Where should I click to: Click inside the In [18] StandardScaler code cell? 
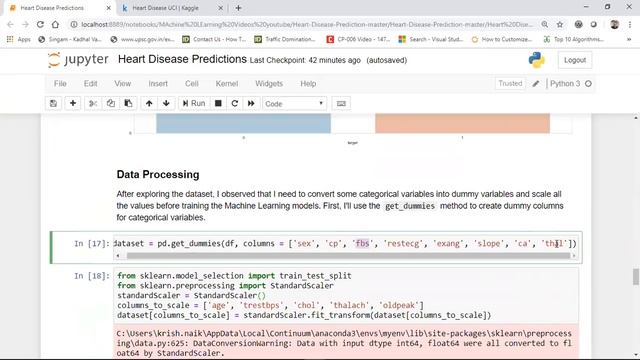click(346, 296)
